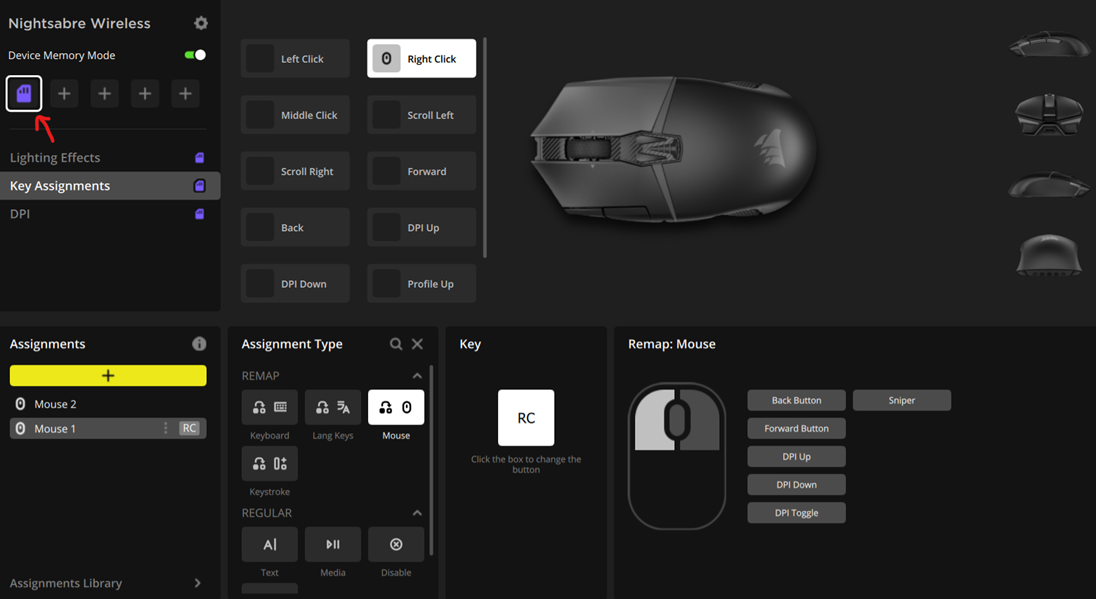1096x599 pixels.
Task: Select Back button assignment
Action: click(x=295, y=227)
